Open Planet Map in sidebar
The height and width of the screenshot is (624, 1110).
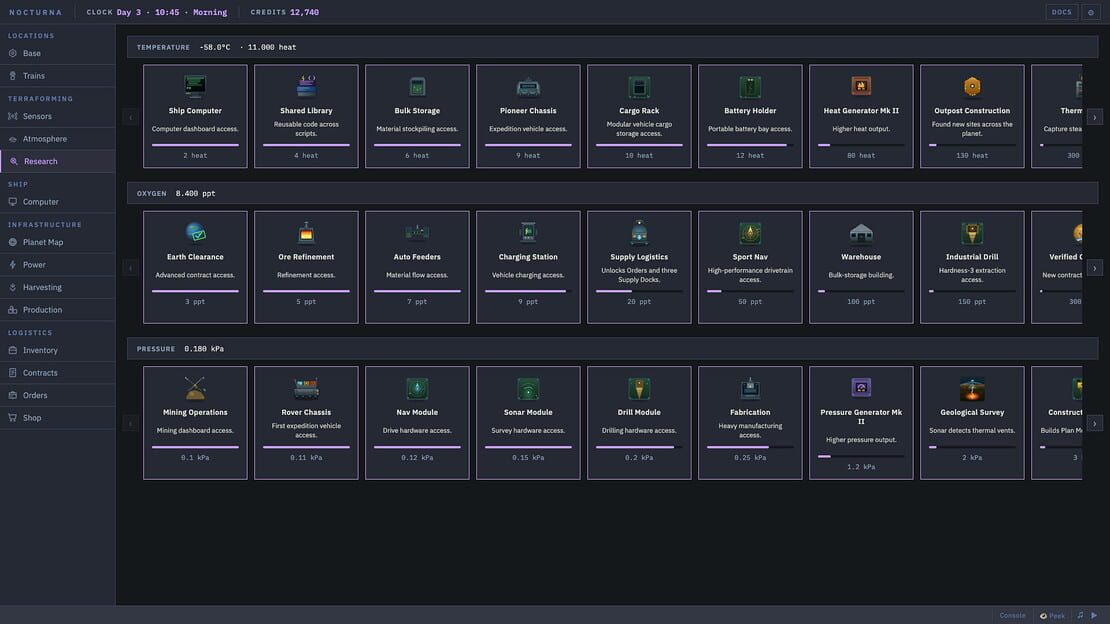tap(57, 242)
